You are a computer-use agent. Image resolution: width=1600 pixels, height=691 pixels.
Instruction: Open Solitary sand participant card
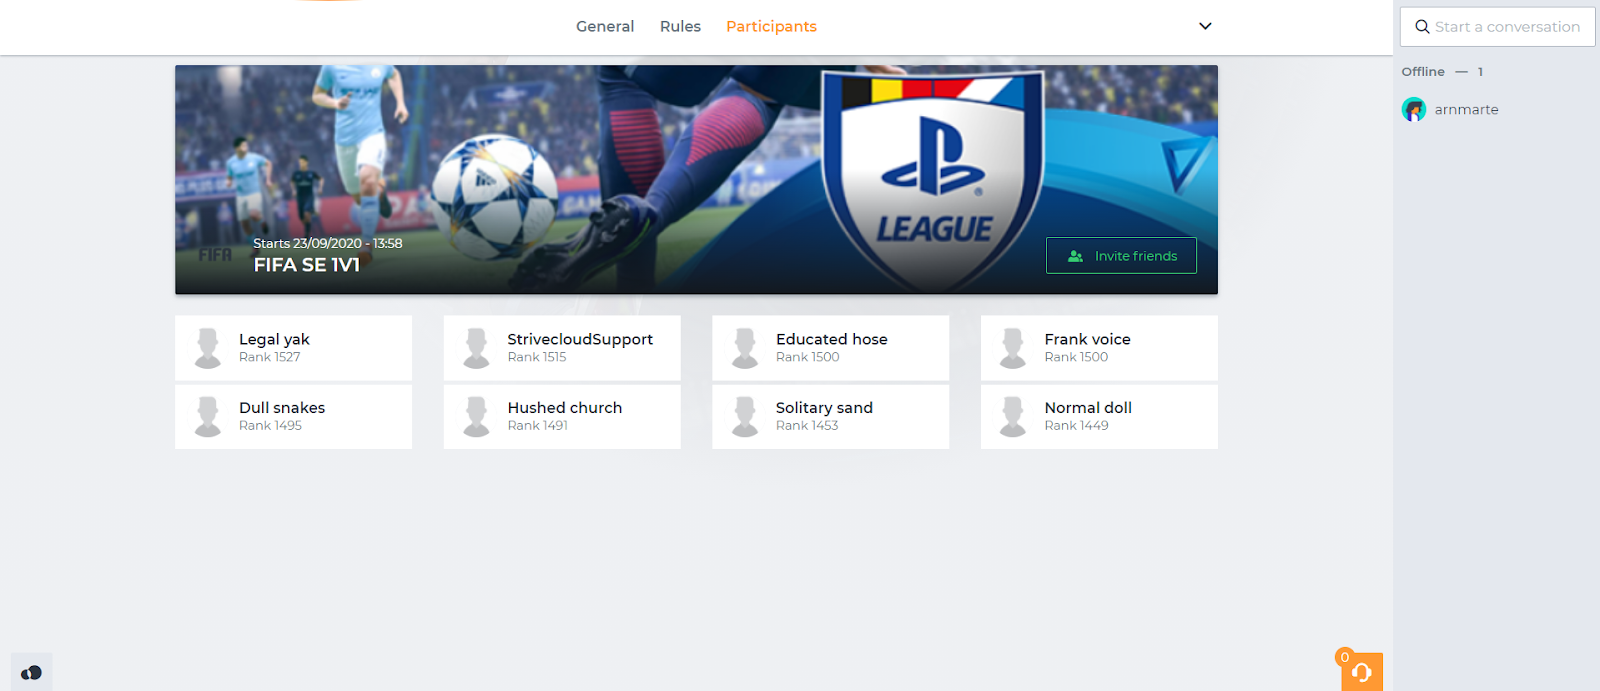tap(830, 416)
